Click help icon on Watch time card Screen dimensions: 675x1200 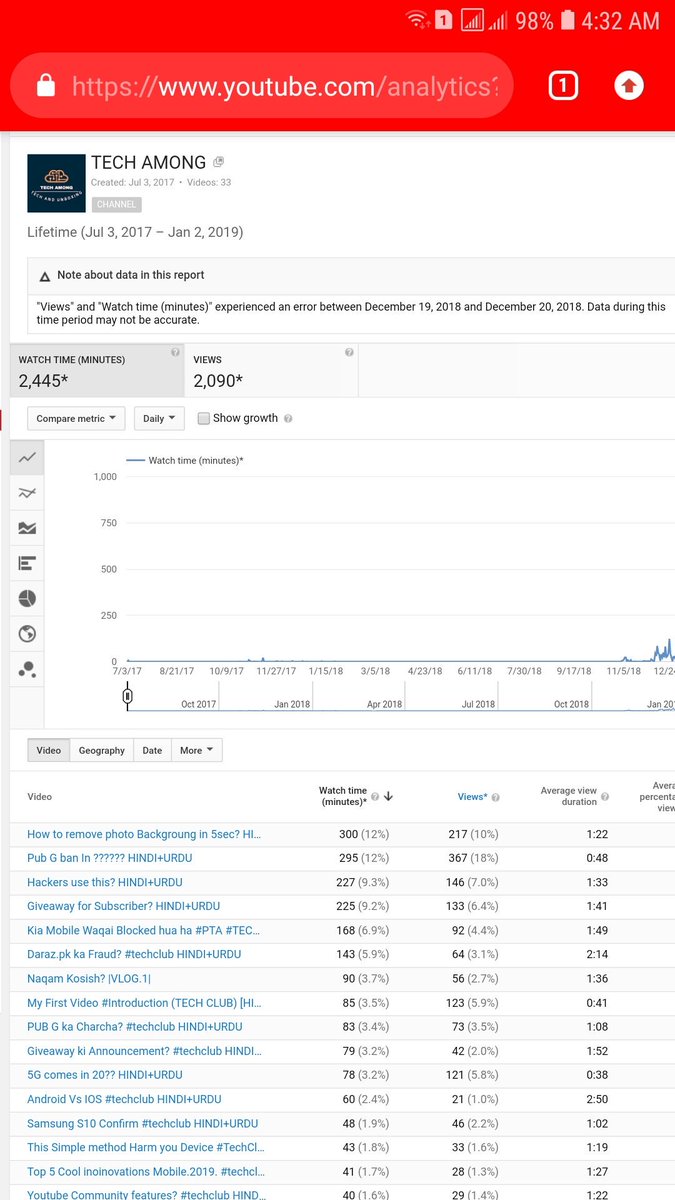point(175,353)
